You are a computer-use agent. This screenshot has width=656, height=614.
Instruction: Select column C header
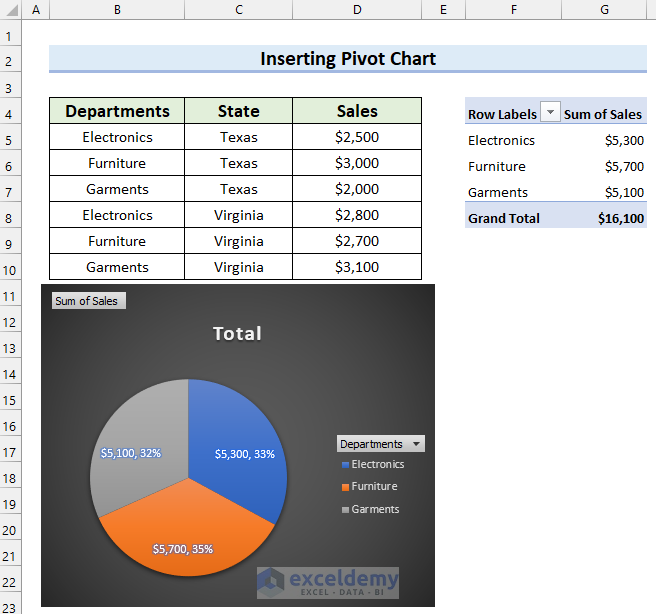click(238, 9)
